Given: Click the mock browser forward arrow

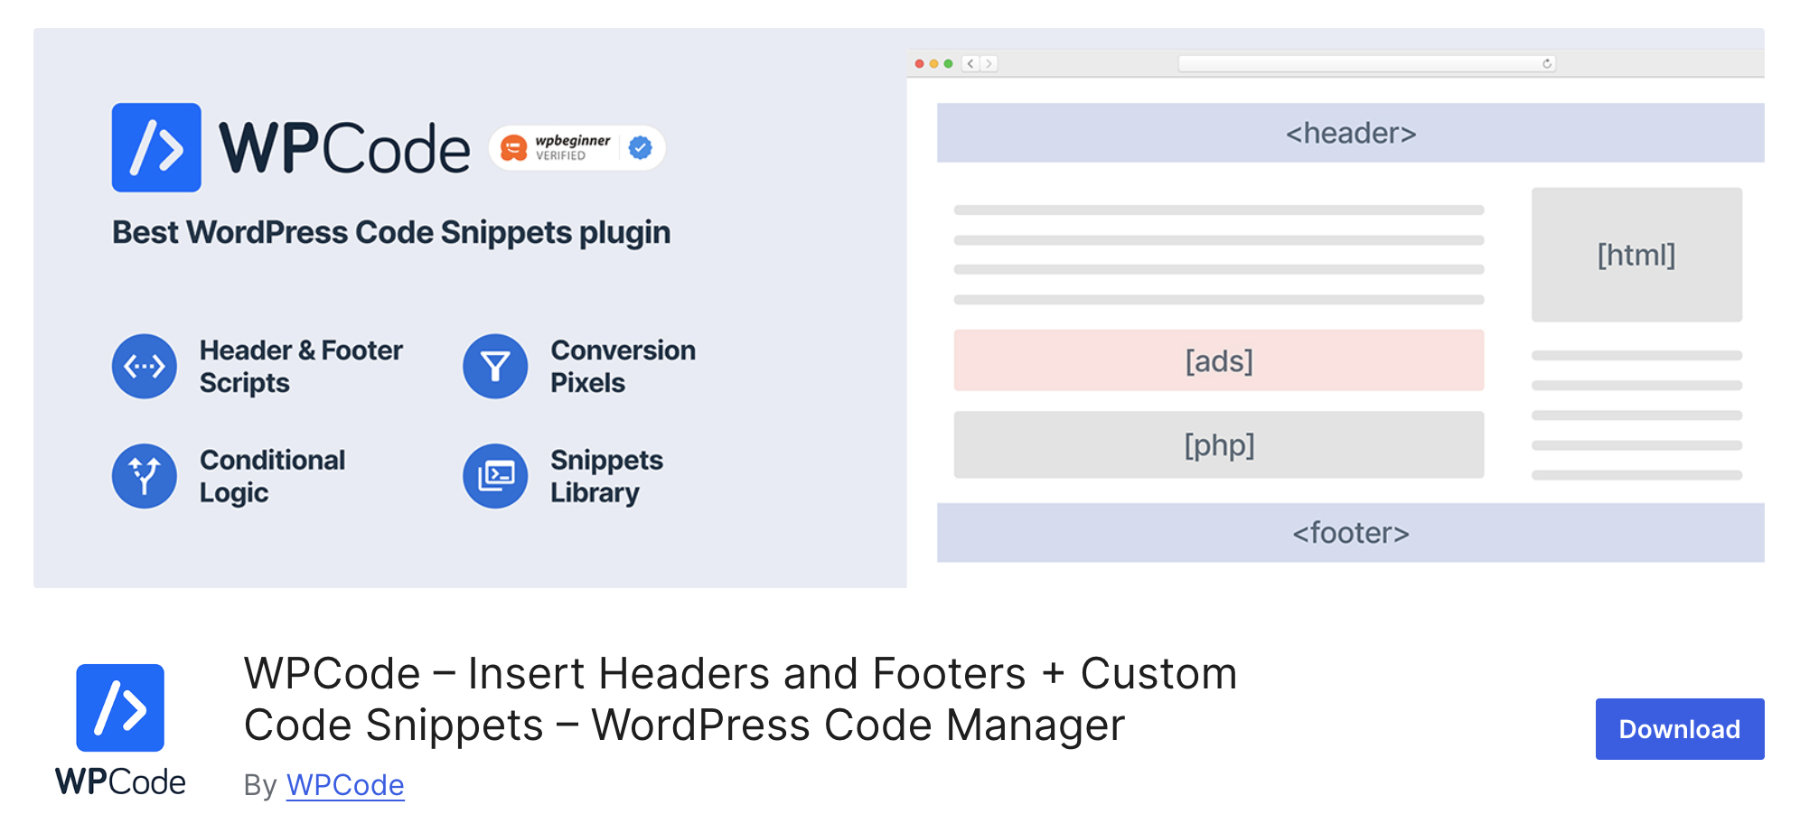Looking at the screenshot, I should coord(989,63).
